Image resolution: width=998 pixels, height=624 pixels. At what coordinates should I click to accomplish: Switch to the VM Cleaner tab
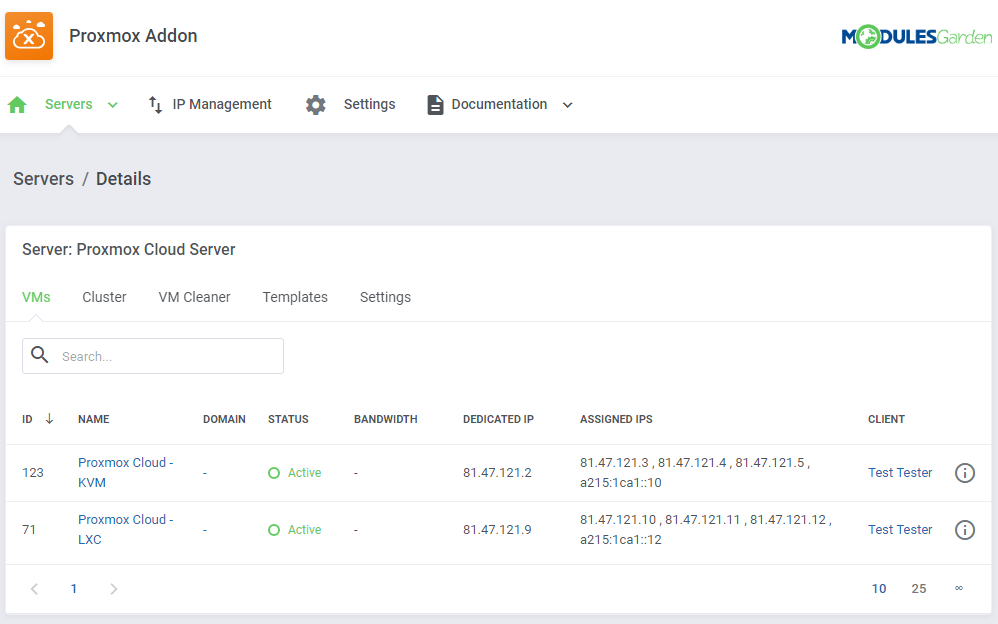194,297
